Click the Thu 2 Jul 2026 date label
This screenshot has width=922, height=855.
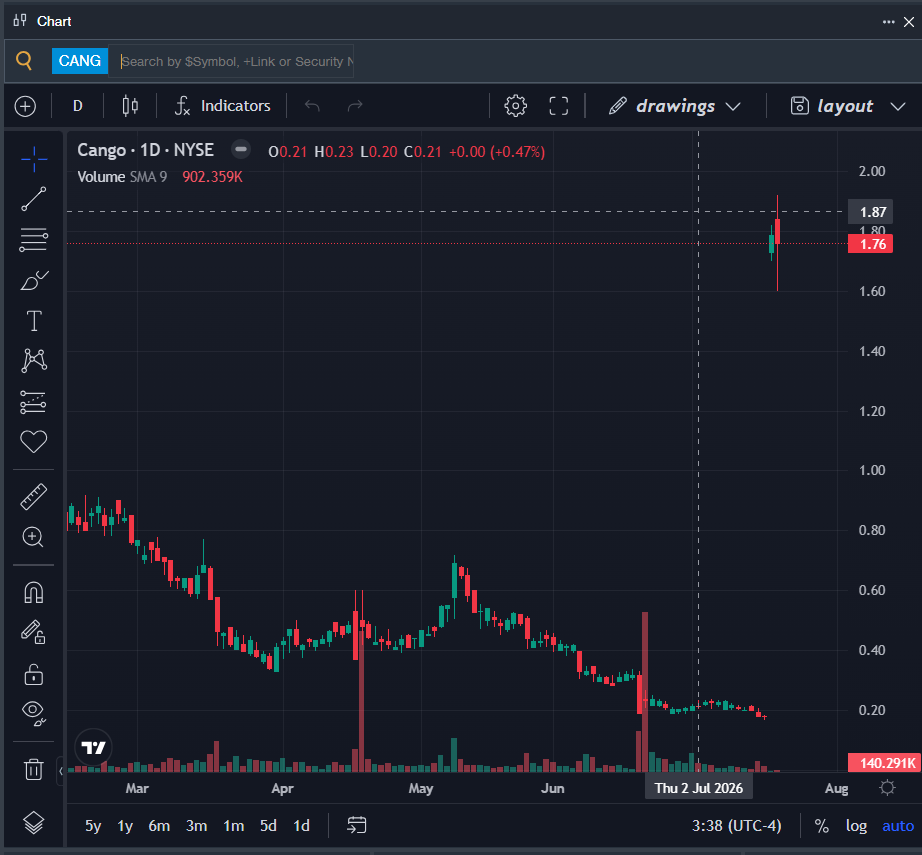699,788
